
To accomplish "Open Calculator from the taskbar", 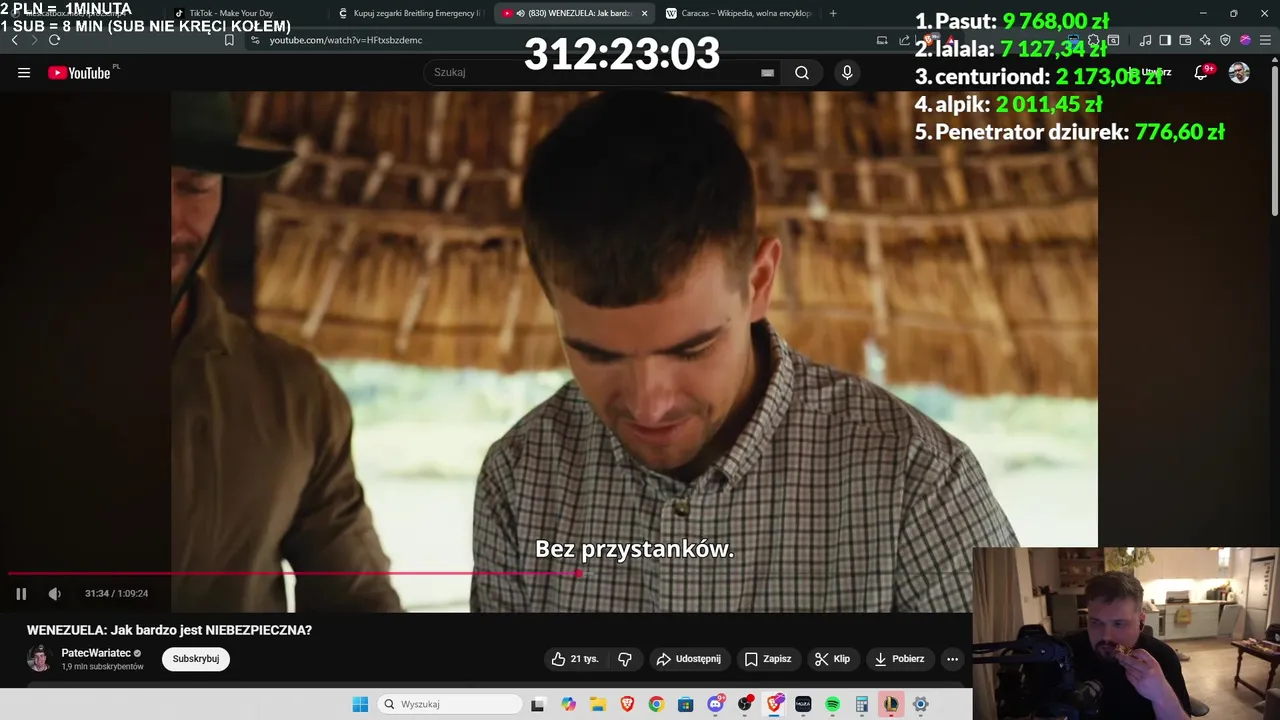I will point(862,704).
